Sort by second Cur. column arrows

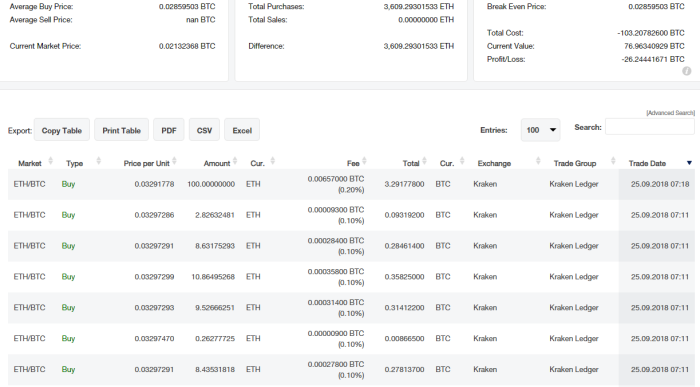[462, 161]
